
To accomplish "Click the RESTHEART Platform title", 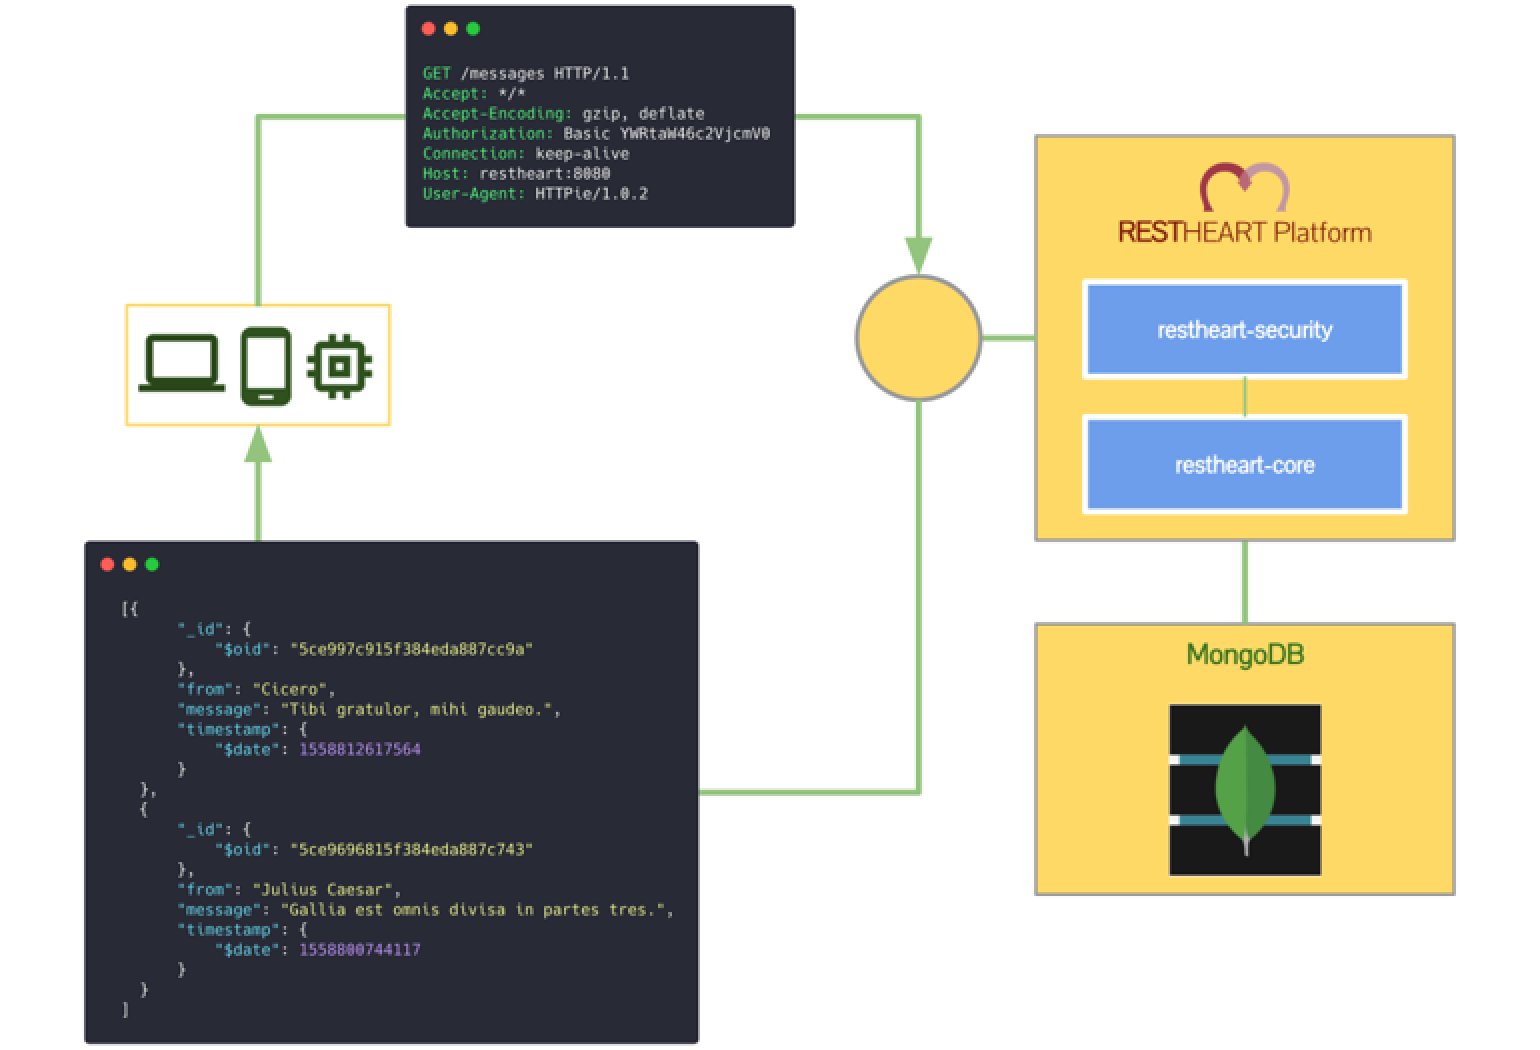I will (1244, 233).
